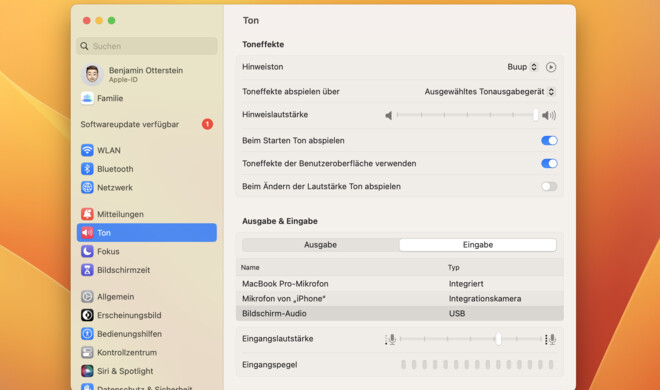Open WLAN settings icon in sidebar
This screenshot has height=390, width=660.
(x=87, y=150)
